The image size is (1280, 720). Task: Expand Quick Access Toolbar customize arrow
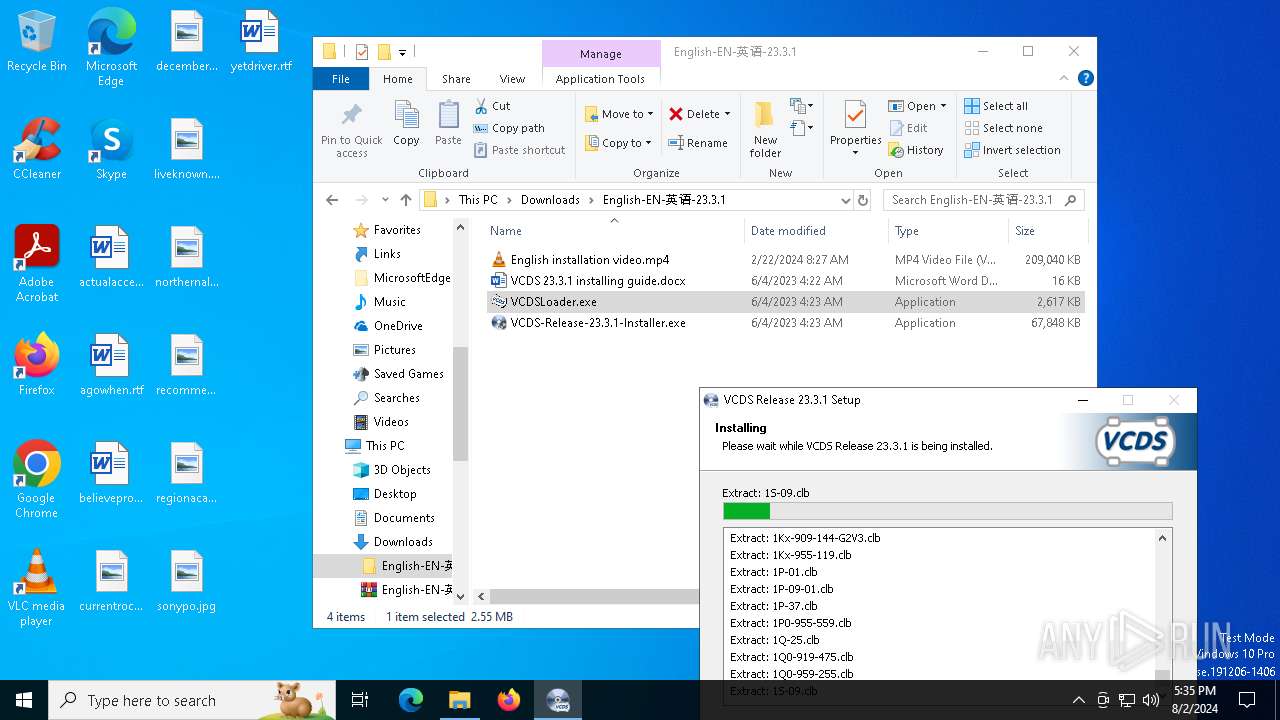[x=402, y=52]
